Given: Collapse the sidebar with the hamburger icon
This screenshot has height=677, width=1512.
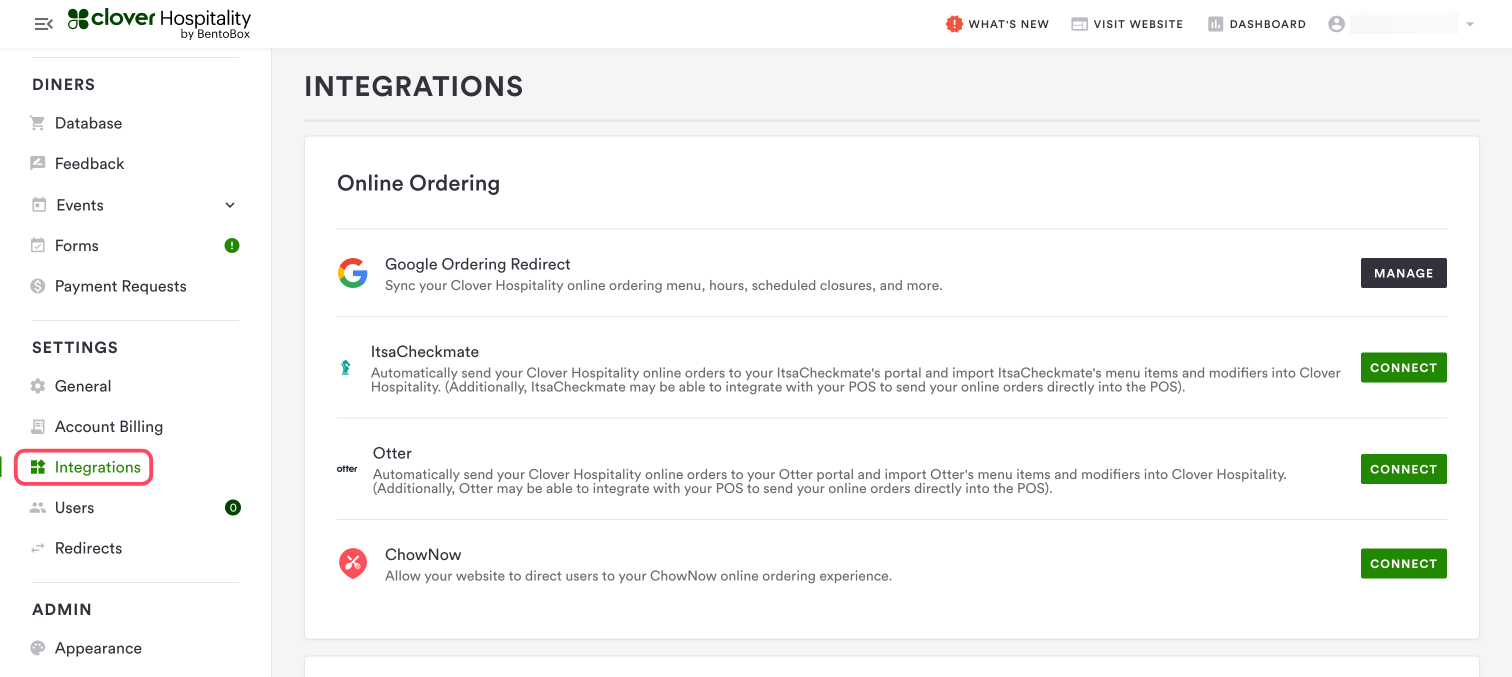Looking at the screenshot, I should pyautogui.click(x=43, y=24).
